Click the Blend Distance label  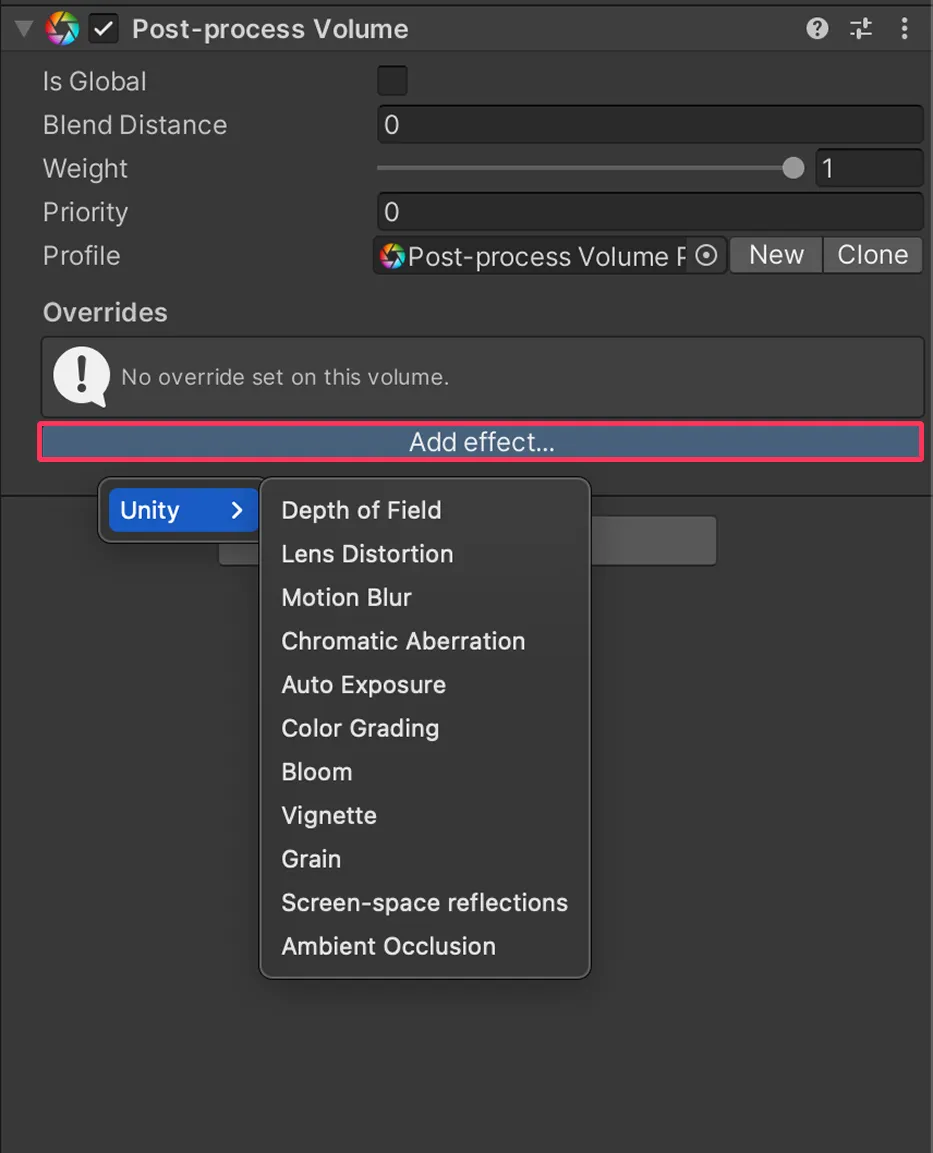(x=135, y=125)
